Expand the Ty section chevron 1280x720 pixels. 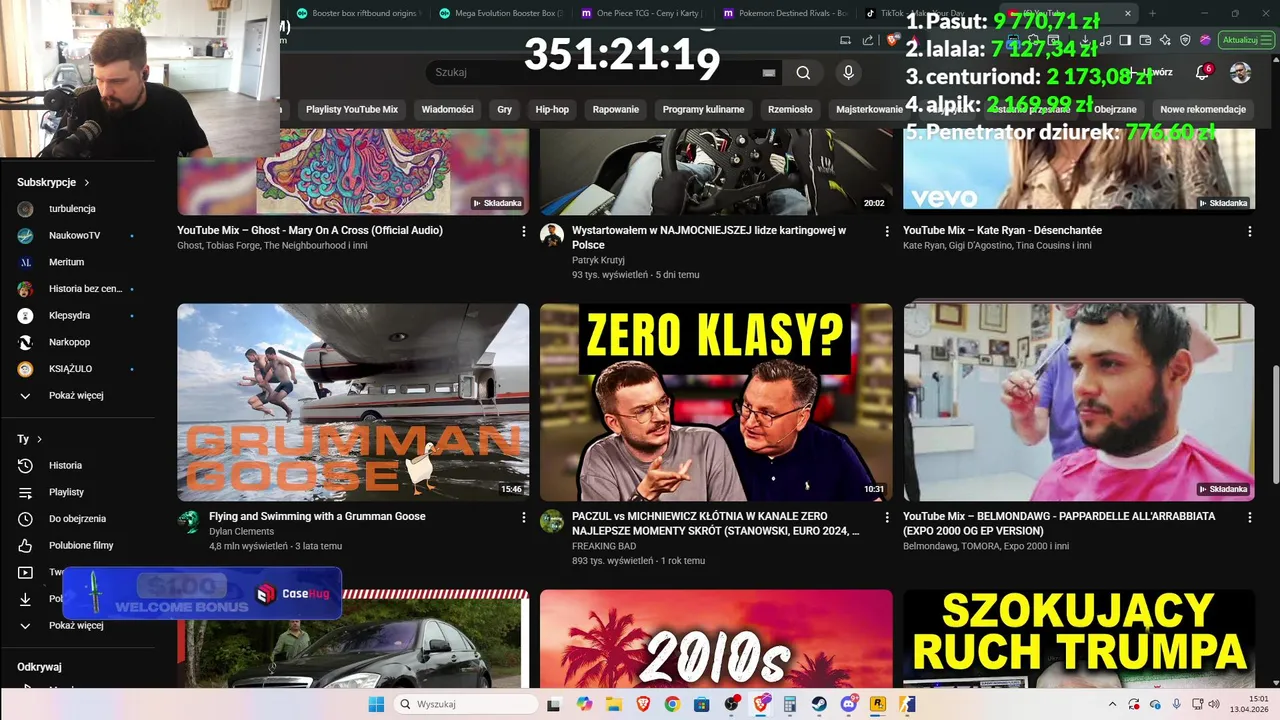click(39, 439)
